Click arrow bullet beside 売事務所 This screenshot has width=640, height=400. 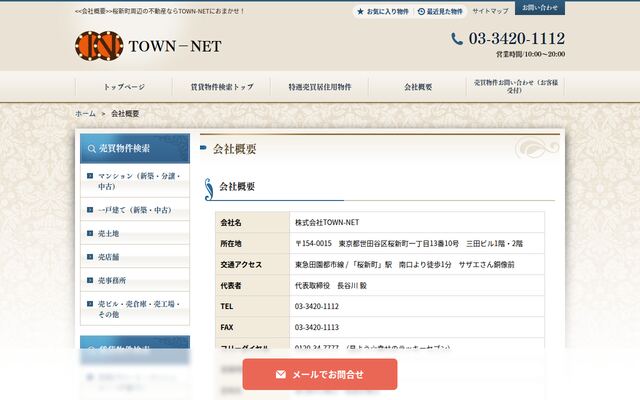[x=90, y=280]
